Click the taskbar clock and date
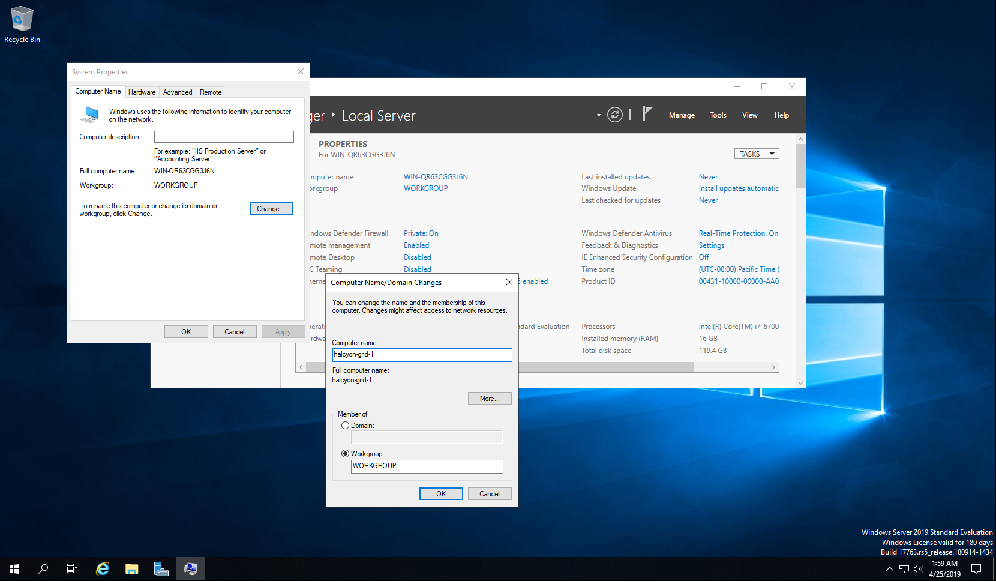 click(x=945, y=569)
